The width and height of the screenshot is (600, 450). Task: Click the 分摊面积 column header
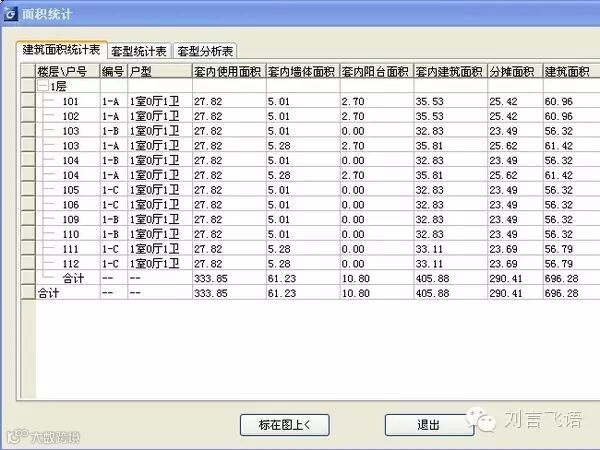point(515,71)
